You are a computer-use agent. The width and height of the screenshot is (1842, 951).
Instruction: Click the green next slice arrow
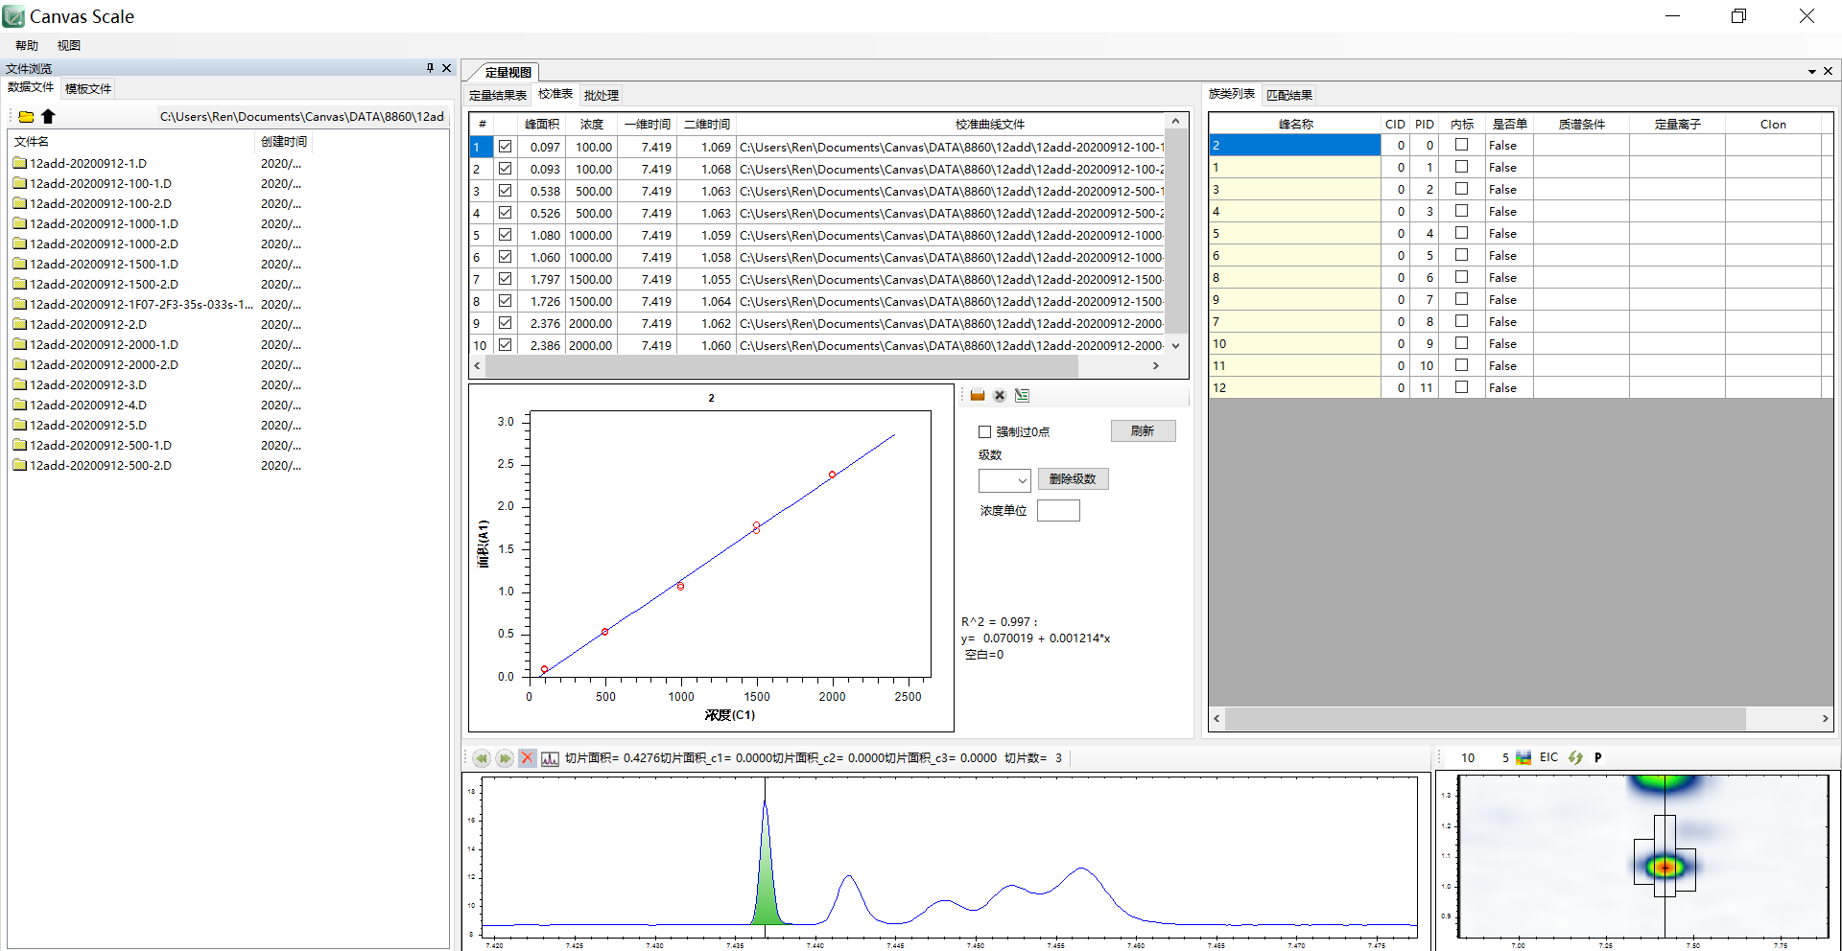click(504, 758)
